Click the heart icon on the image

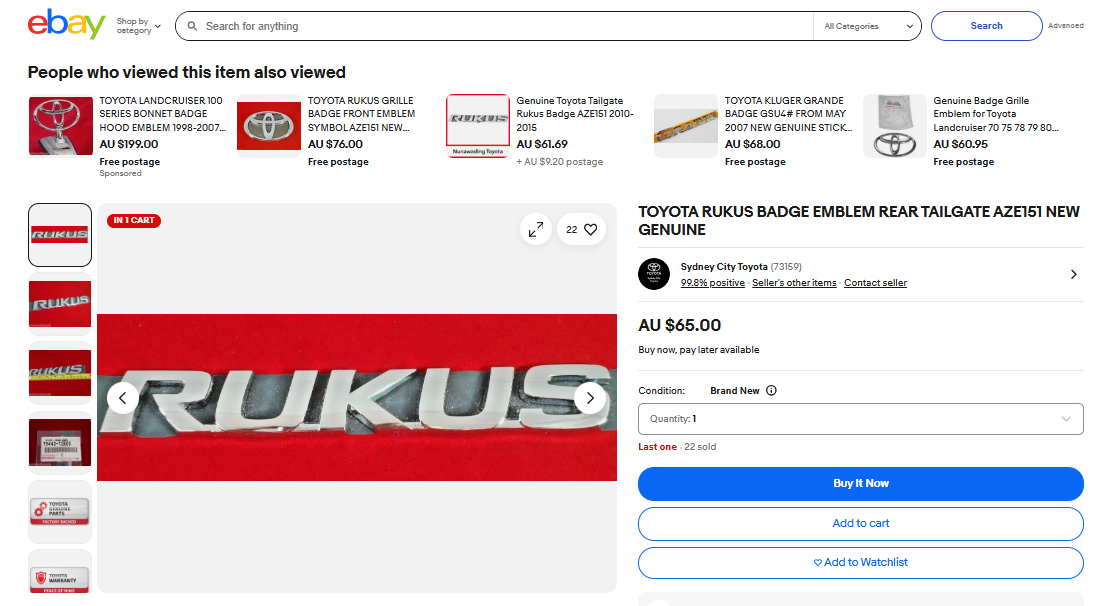(x=590, y=229)
